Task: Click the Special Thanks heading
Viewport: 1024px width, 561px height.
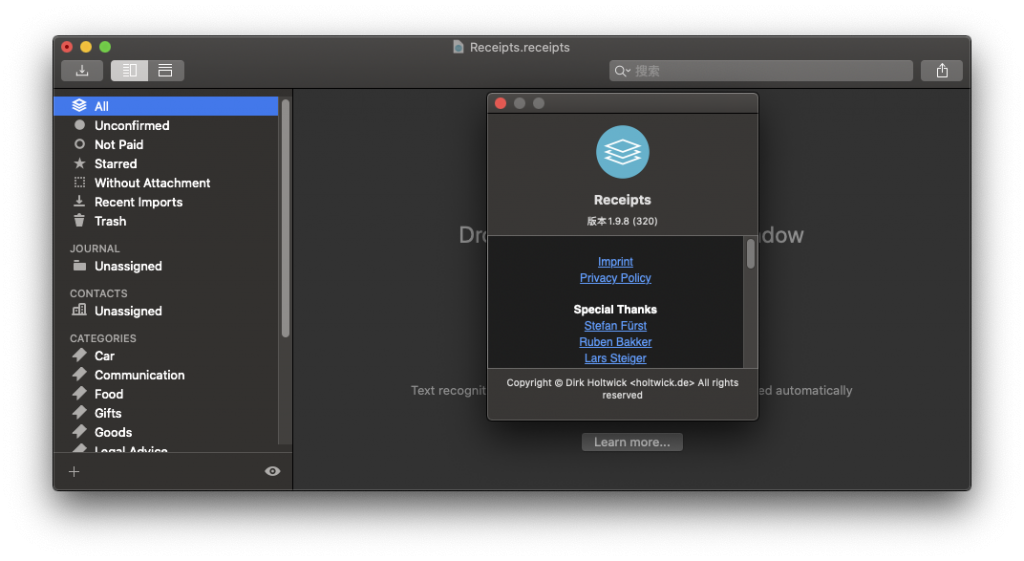Action: 615,310
